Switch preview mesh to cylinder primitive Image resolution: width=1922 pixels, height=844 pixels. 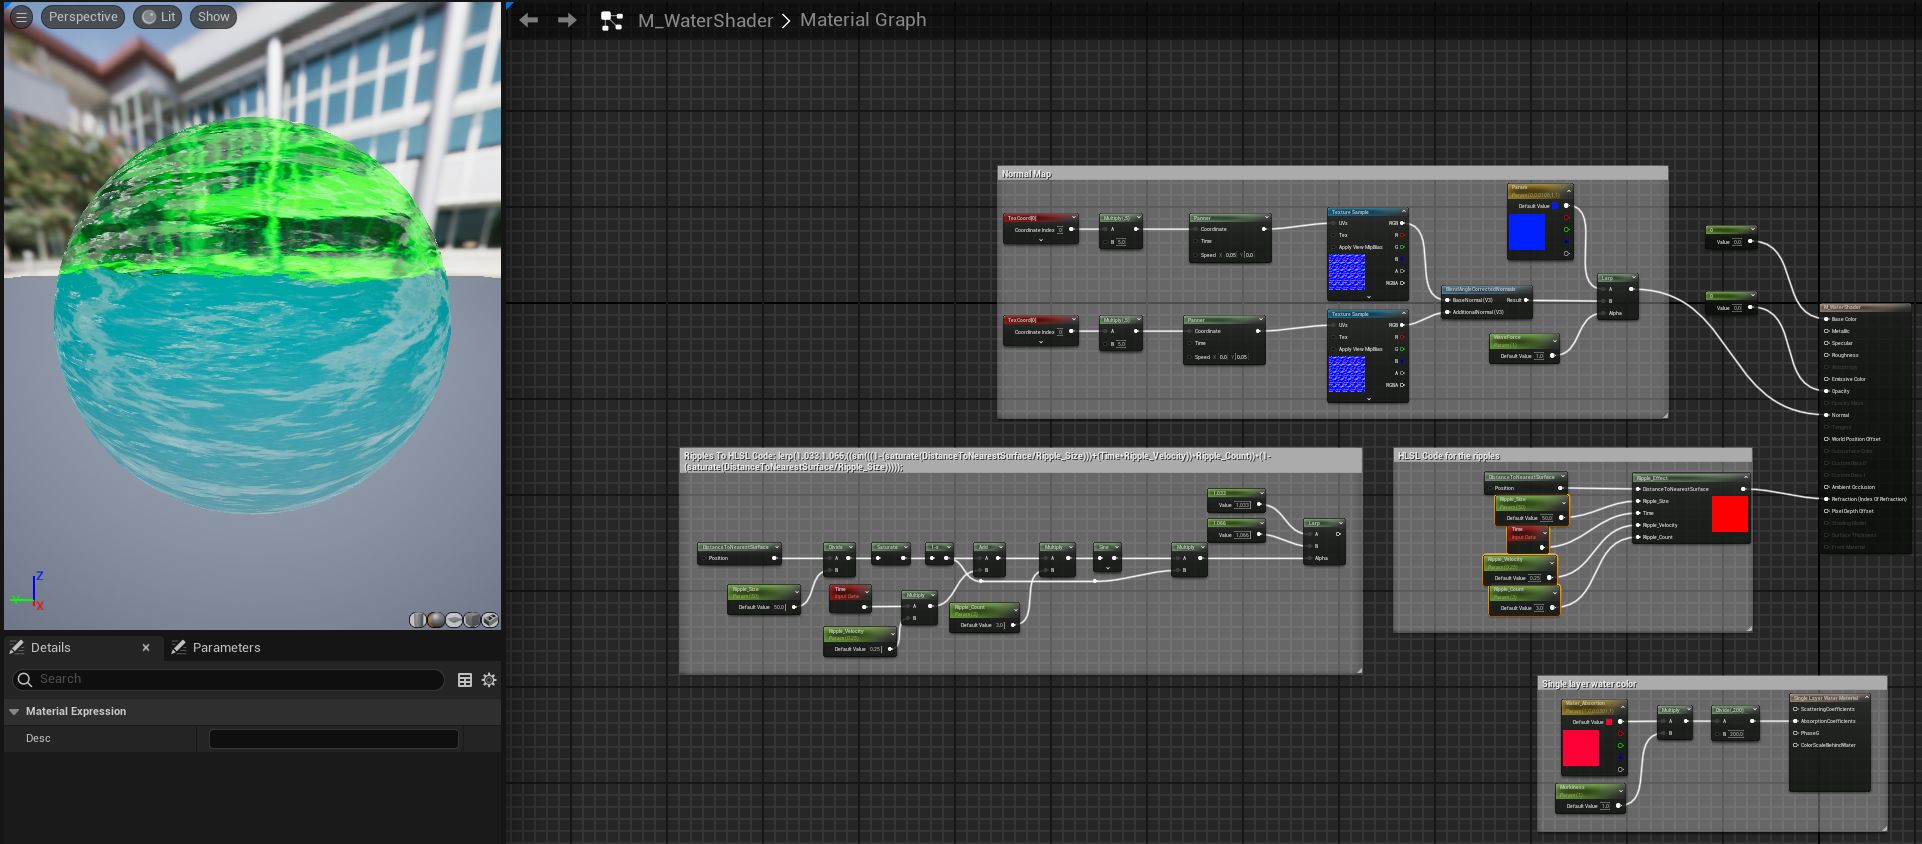click(418, 620)
